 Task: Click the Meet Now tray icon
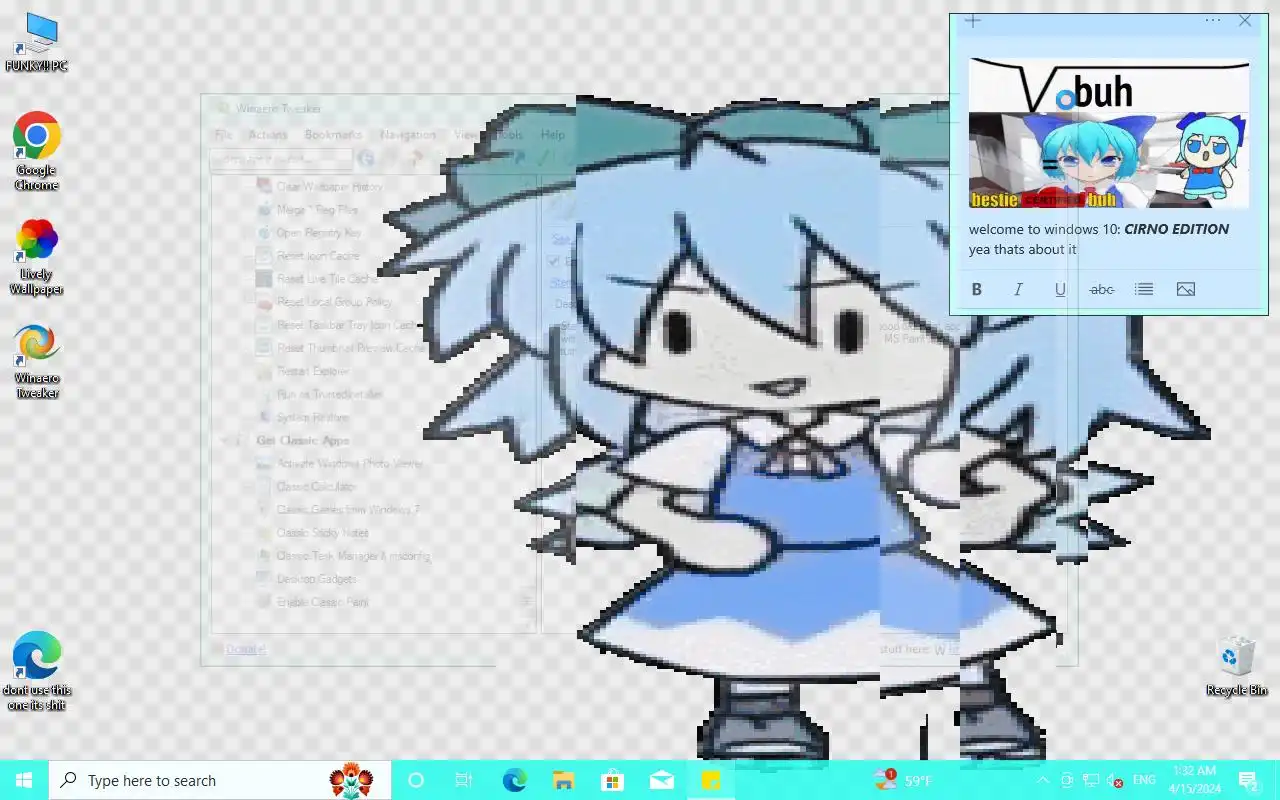pyautogui.click(x=1067, y=780)
